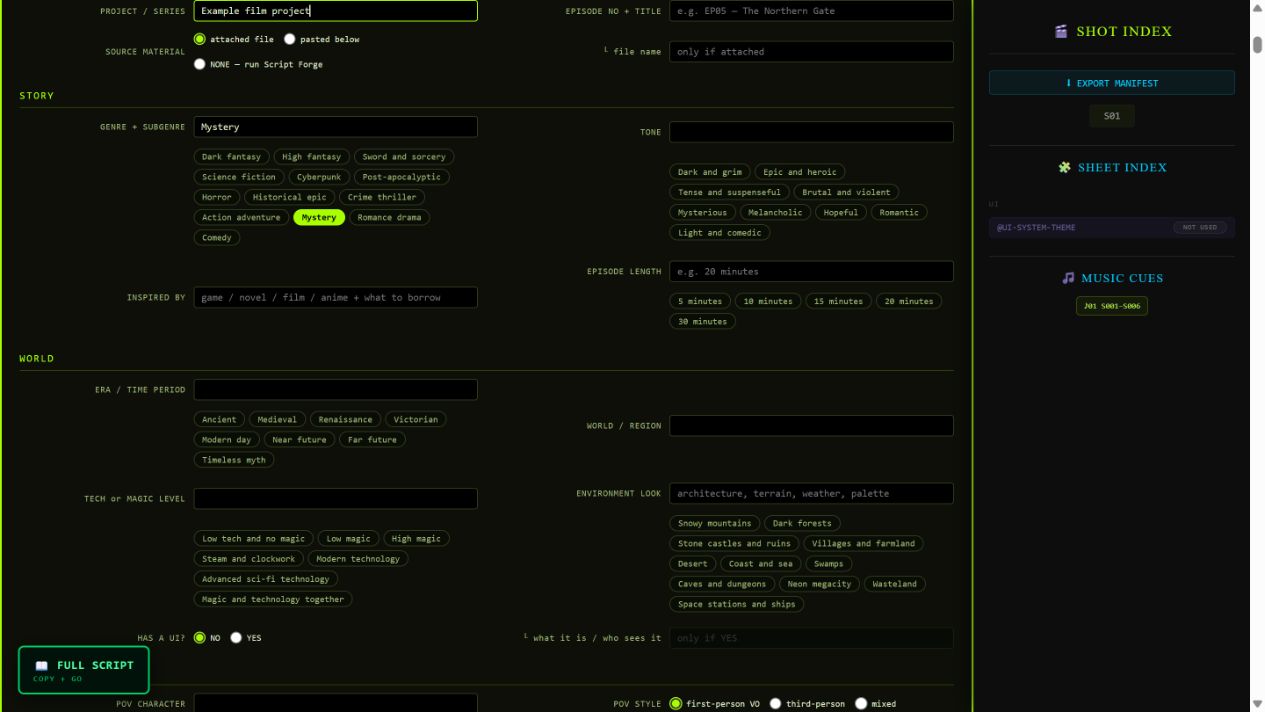Click Export Manifest button
This screenshot has height=712, width=1265.
point(1111,83)
